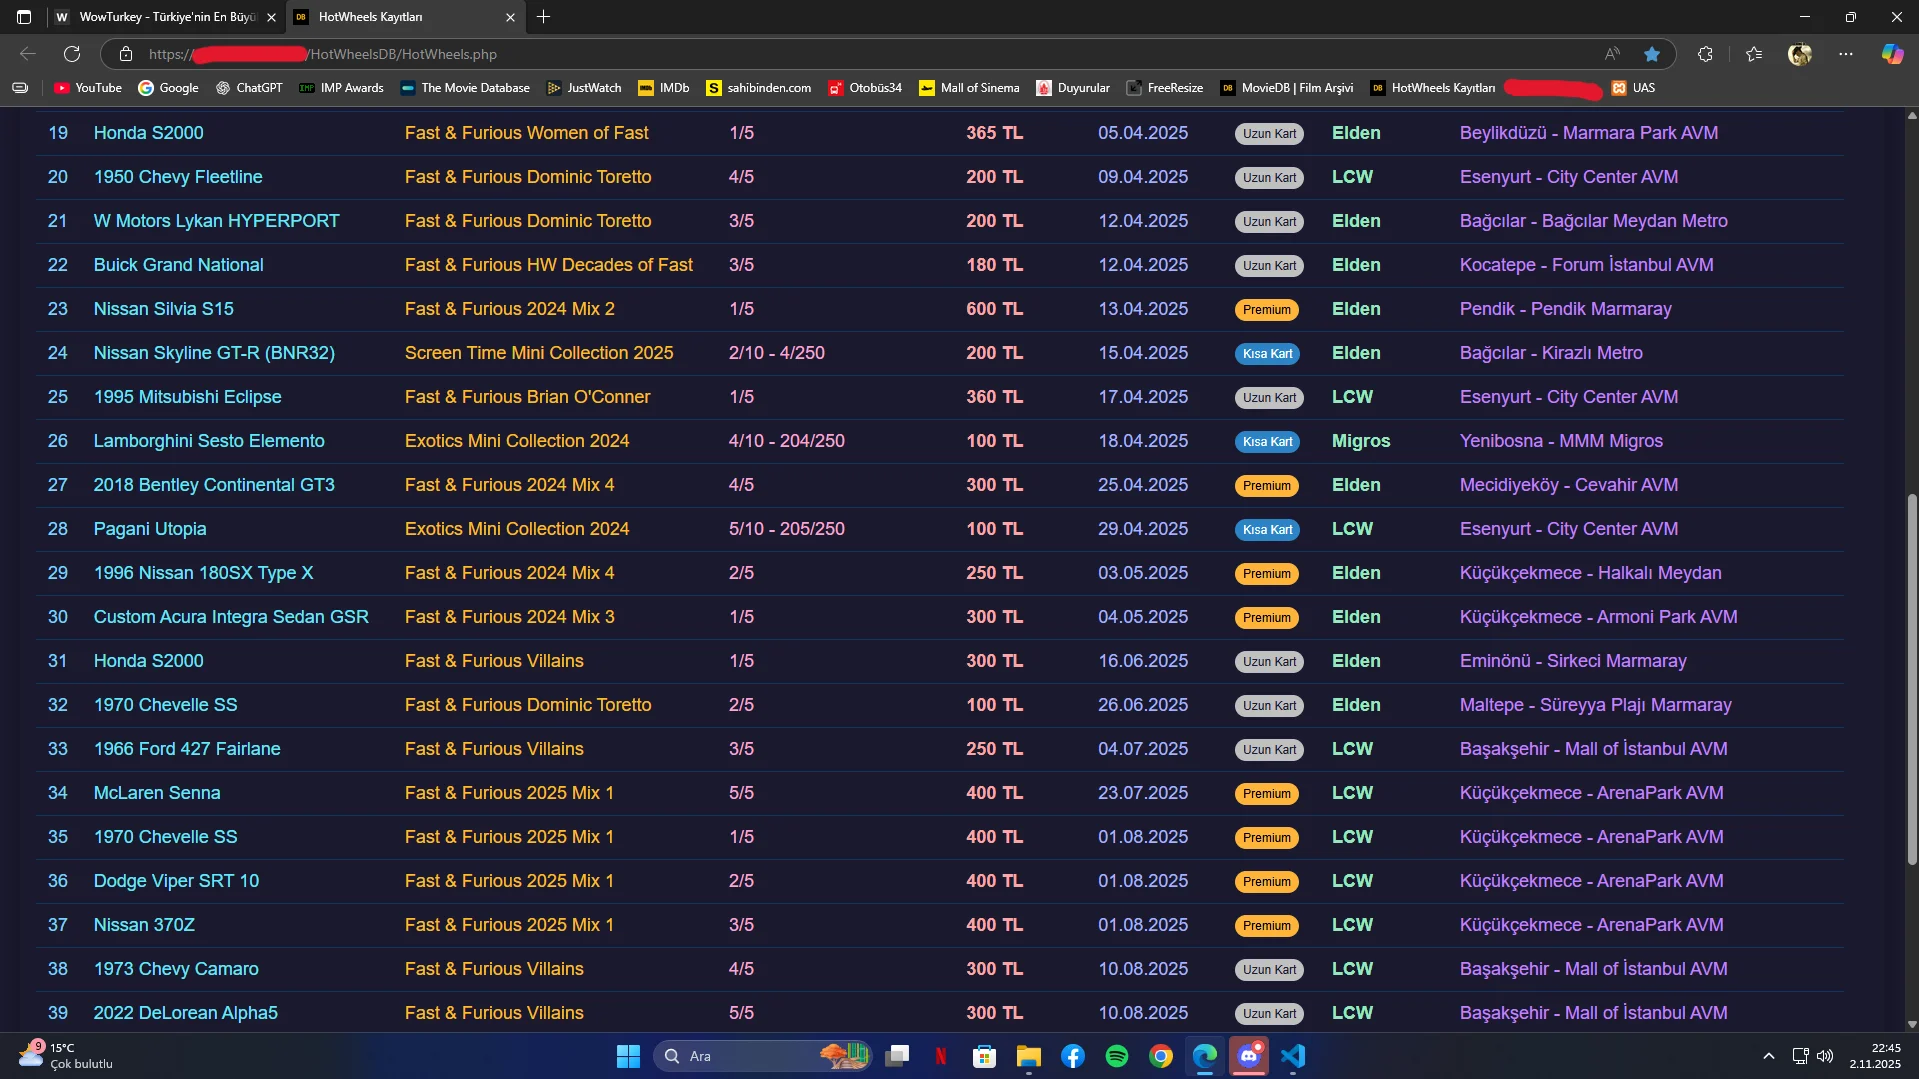
Task: Open the Copilot sidebar icon
Action: [1892, 54]
